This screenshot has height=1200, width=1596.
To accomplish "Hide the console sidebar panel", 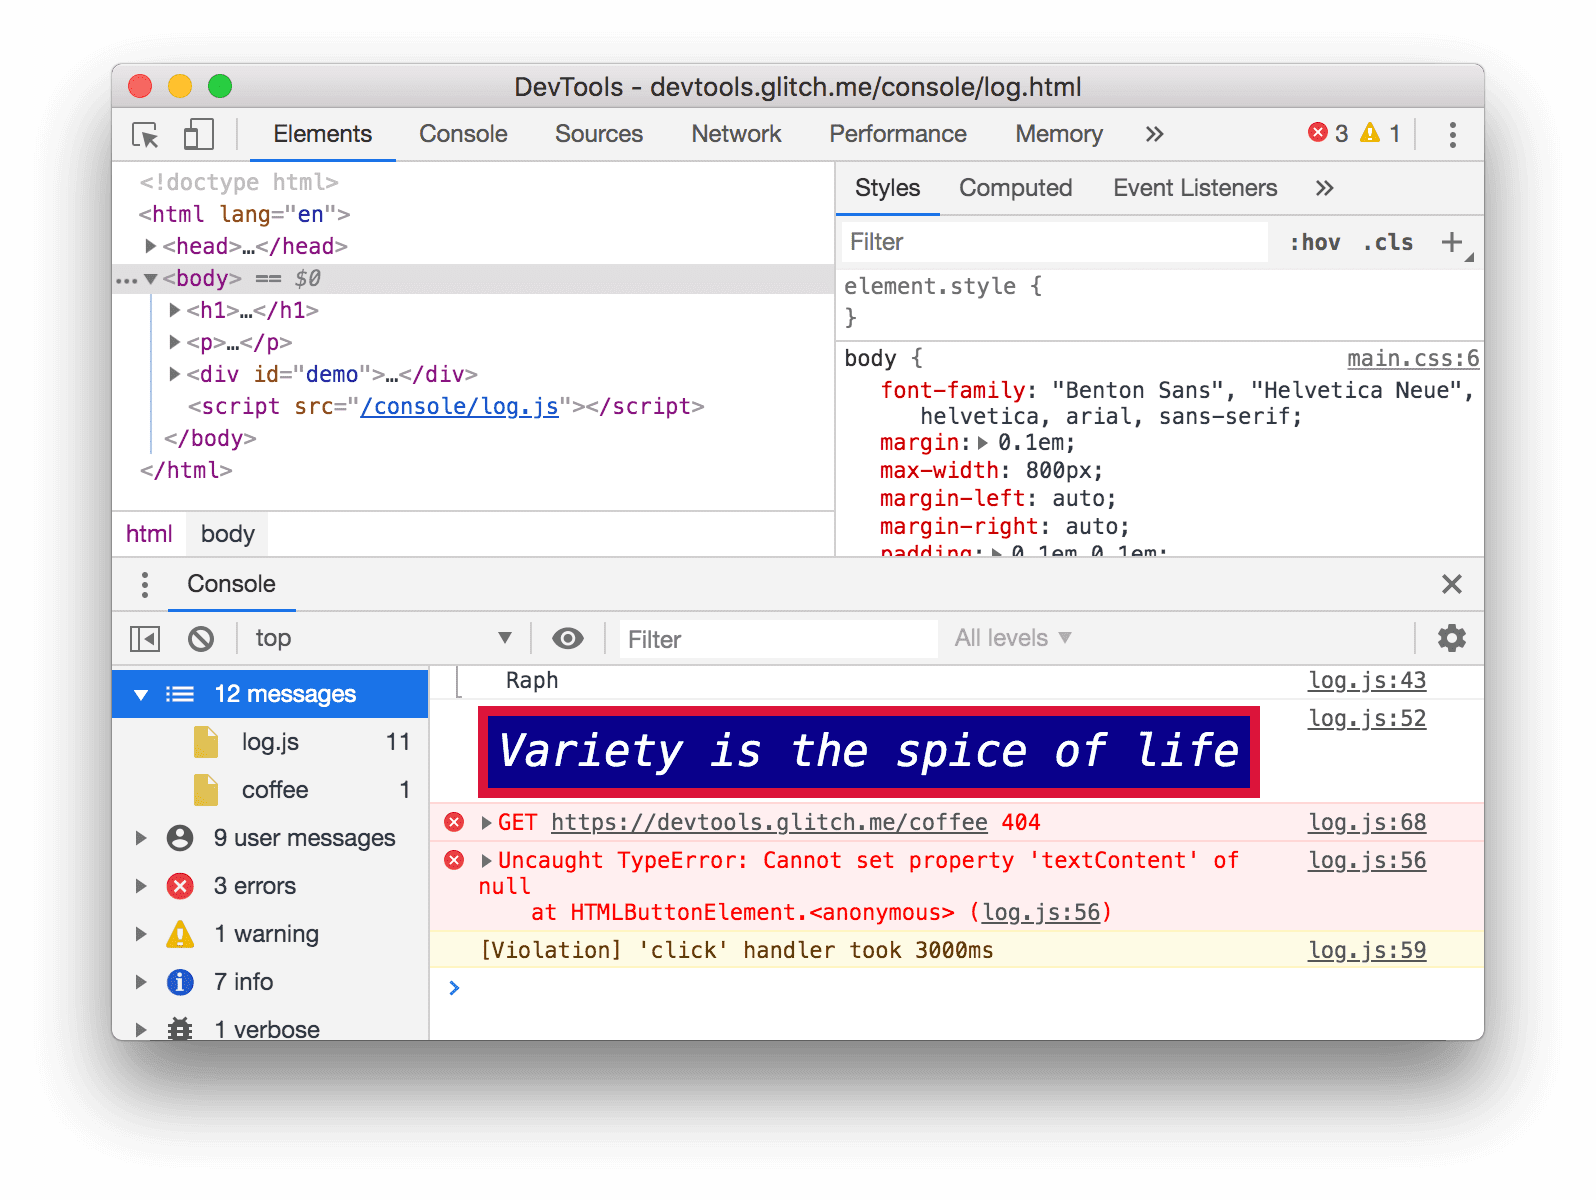I will [x=145, y=639].
